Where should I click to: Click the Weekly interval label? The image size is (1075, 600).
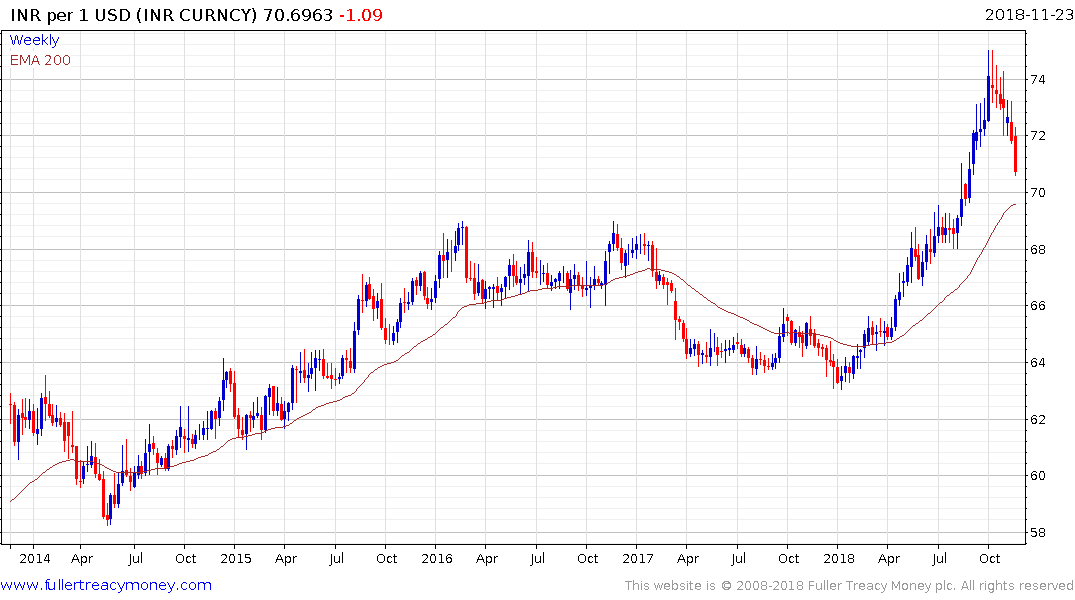[34, 40]
